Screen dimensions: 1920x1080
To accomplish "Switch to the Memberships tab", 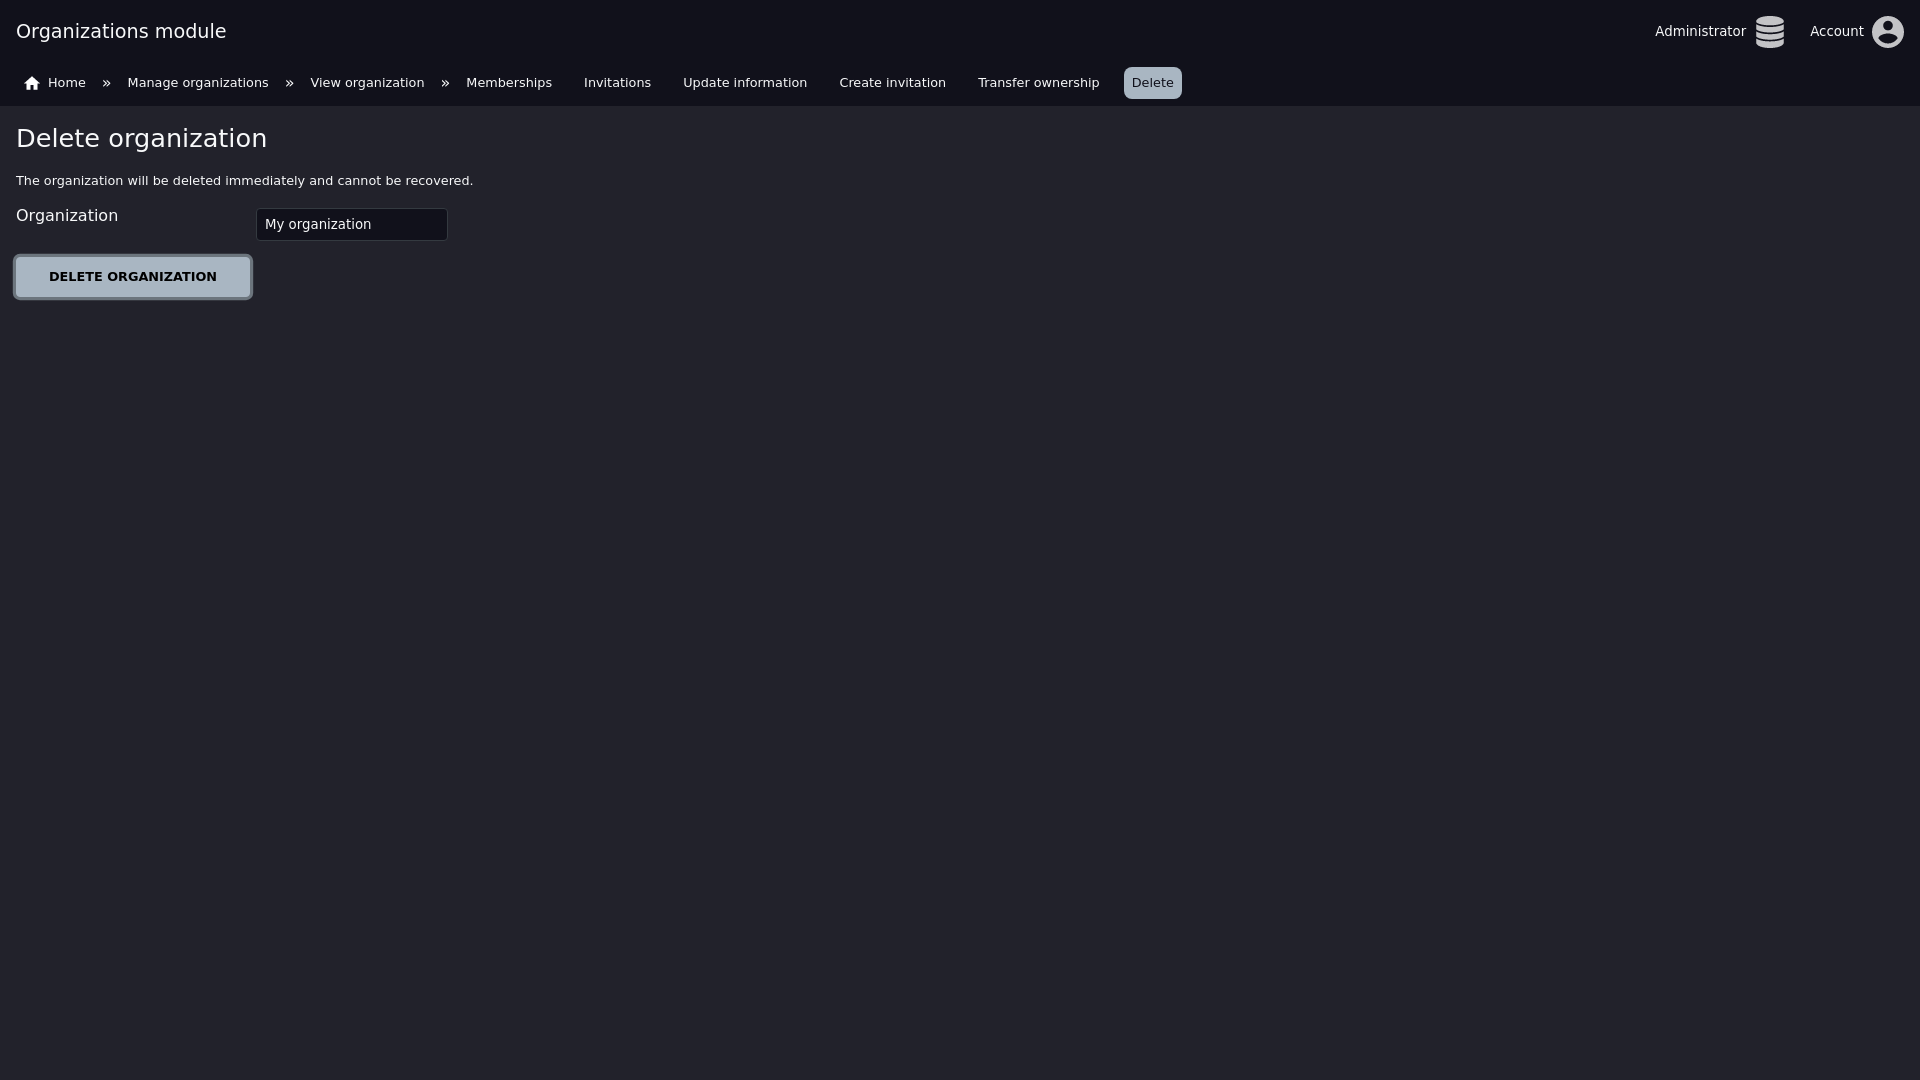I will (508, 83).
